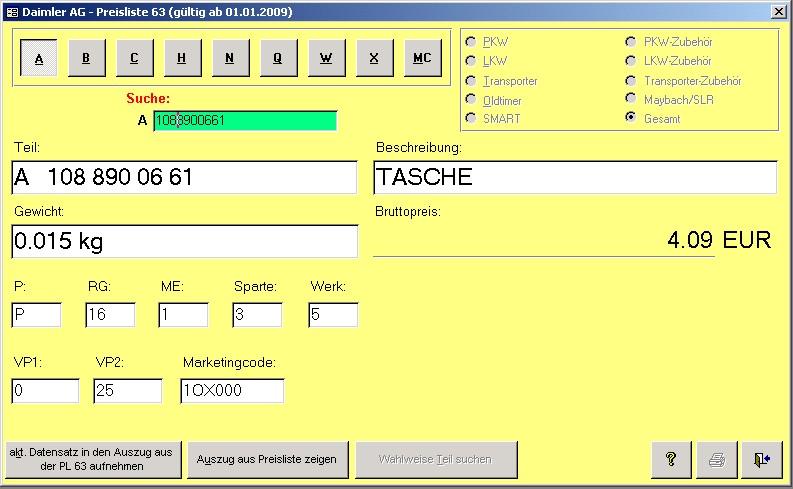Click the VP2 field showing 25

(128, 391)
